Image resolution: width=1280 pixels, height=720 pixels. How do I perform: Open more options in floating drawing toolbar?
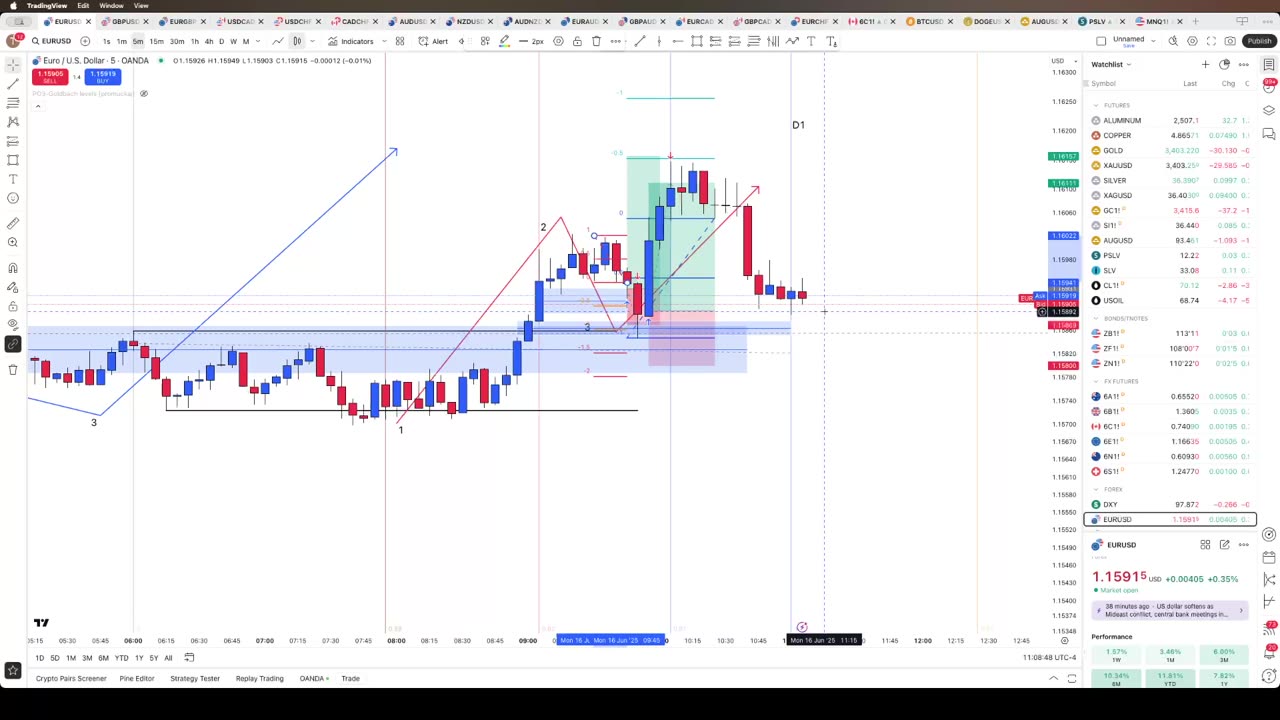pos(615,41)
